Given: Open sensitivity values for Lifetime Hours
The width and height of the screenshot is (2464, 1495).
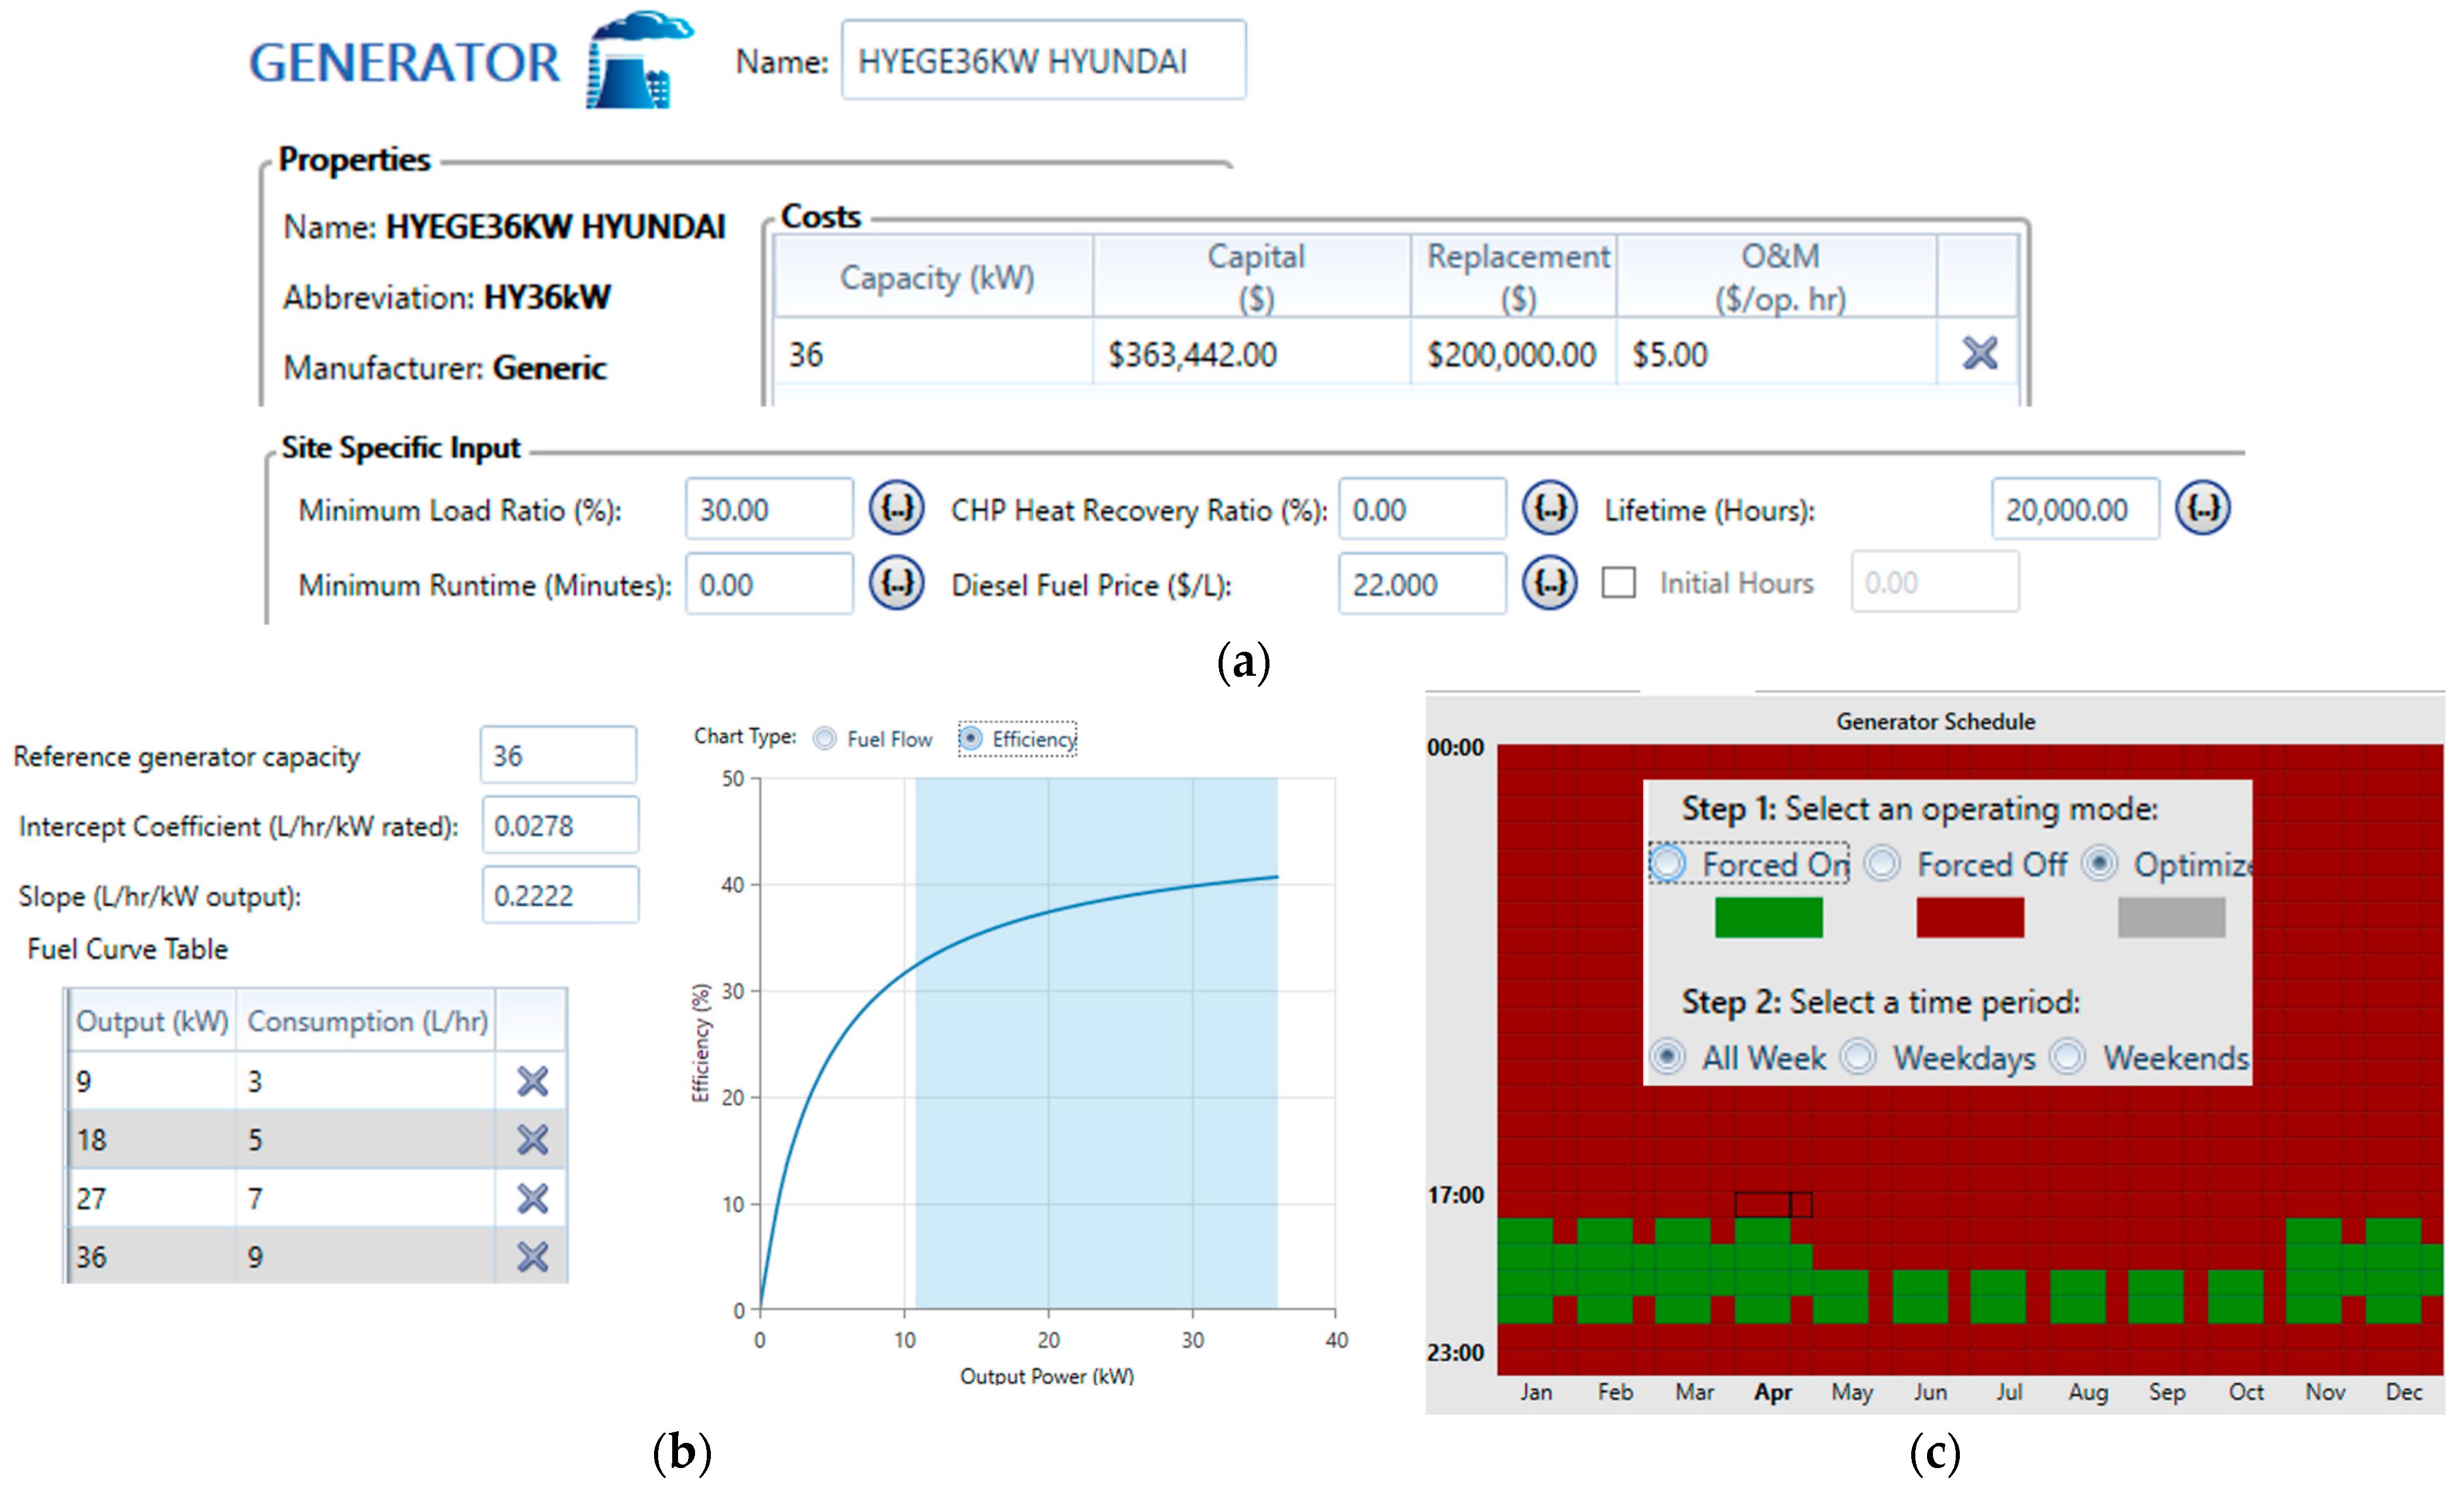Looking at the screenshot, I should coord(2202,509).
